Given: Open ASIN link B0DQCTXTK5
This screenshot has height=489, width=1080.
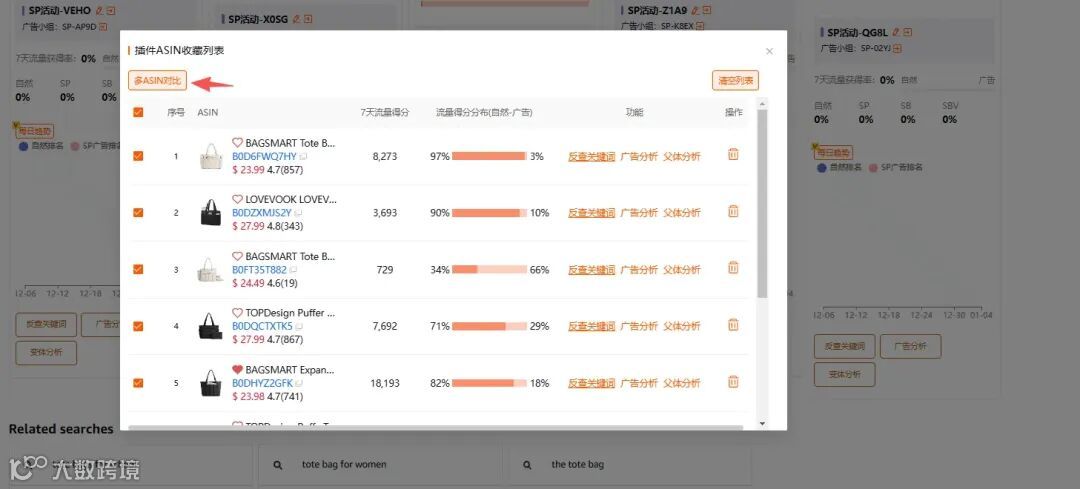Looking at the screenshot, I should click(262, 326).
